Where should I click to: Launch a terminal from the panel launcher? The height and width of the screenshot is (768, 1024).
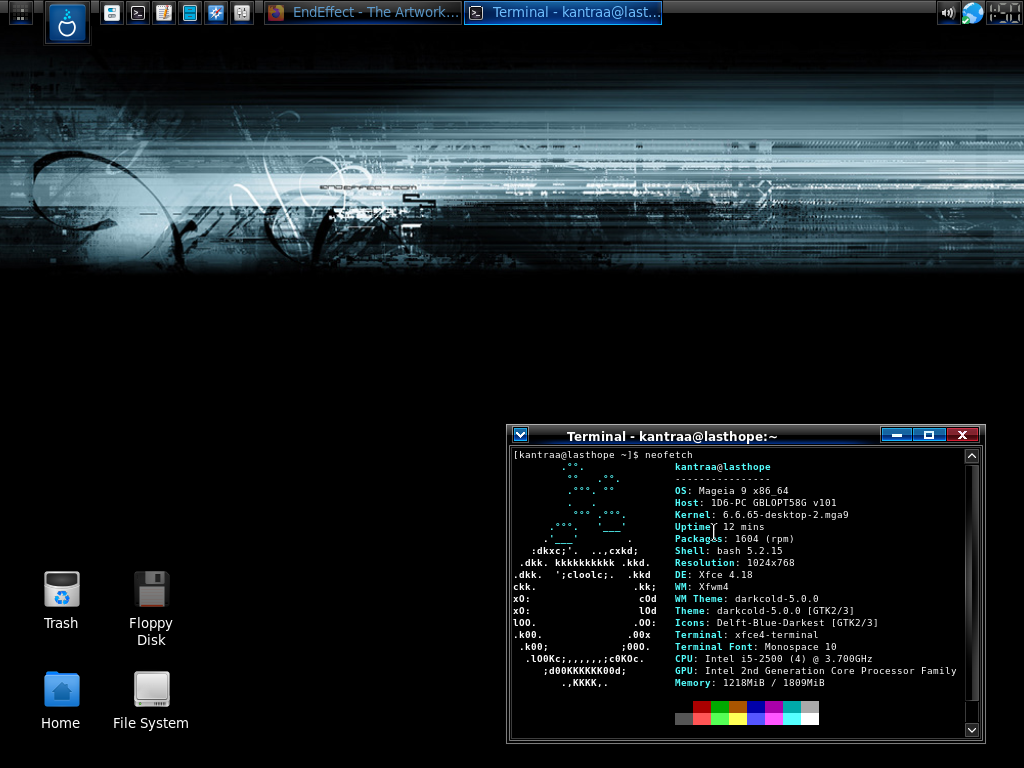[138, 12]
